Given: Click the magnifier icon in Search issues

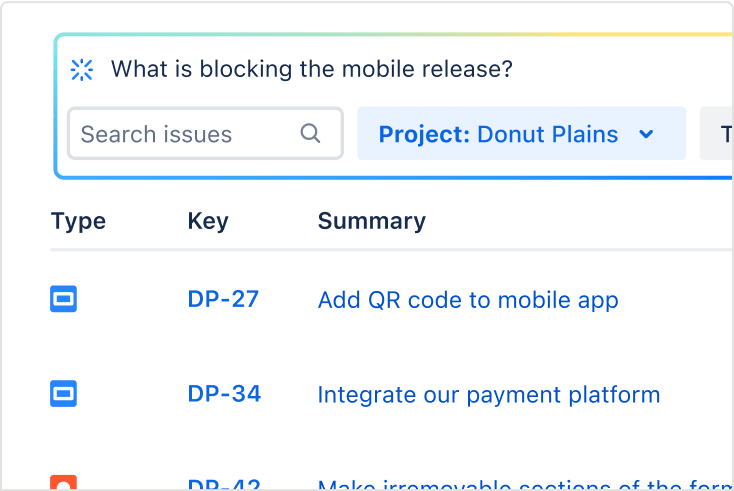Looking at the screenshot, I should (311, 133).
